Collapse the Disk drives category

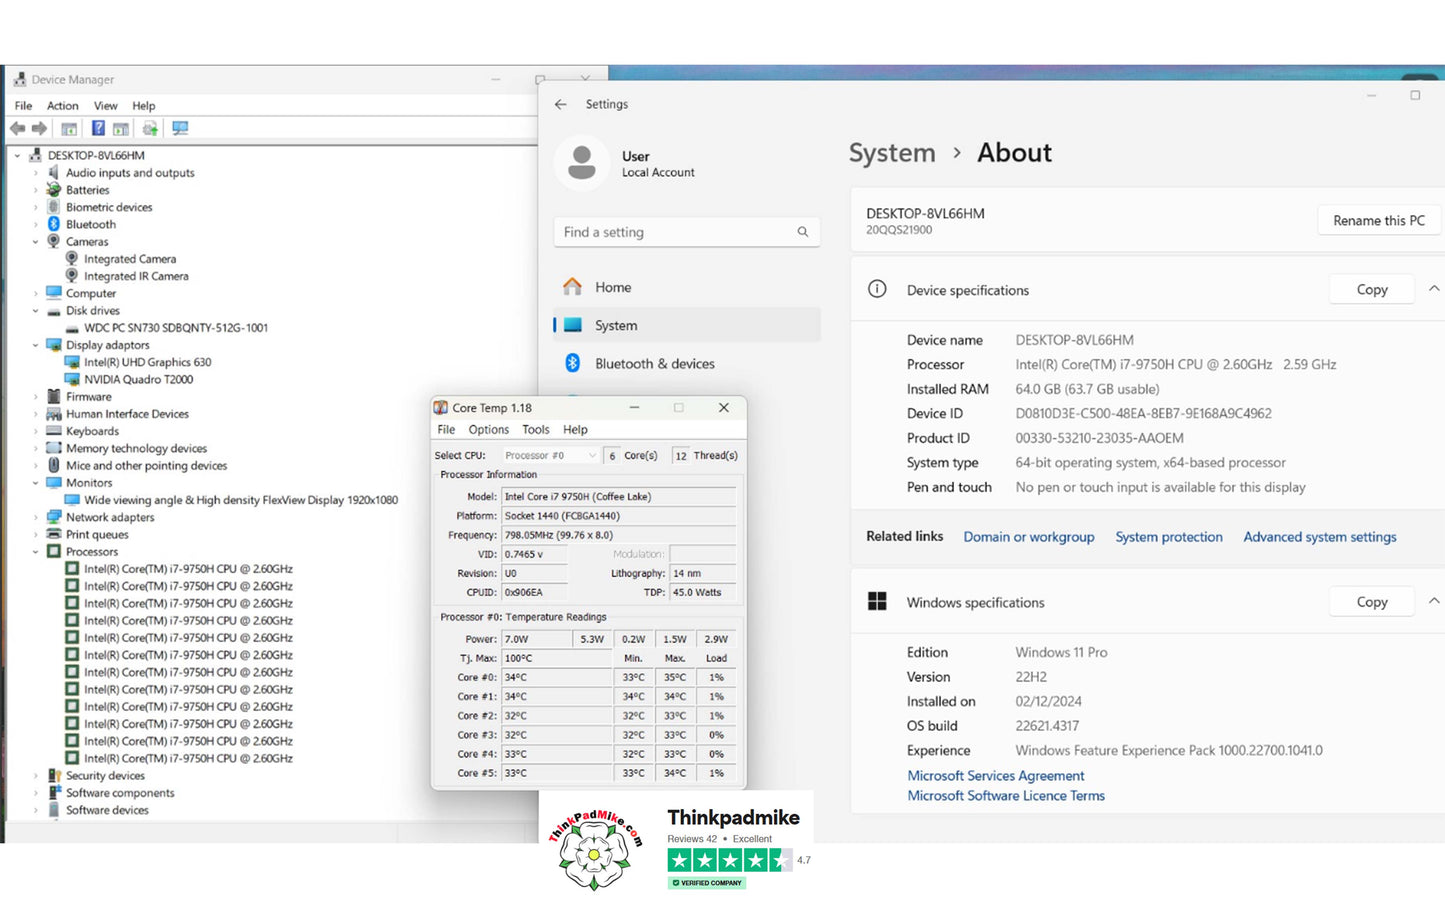36,311
